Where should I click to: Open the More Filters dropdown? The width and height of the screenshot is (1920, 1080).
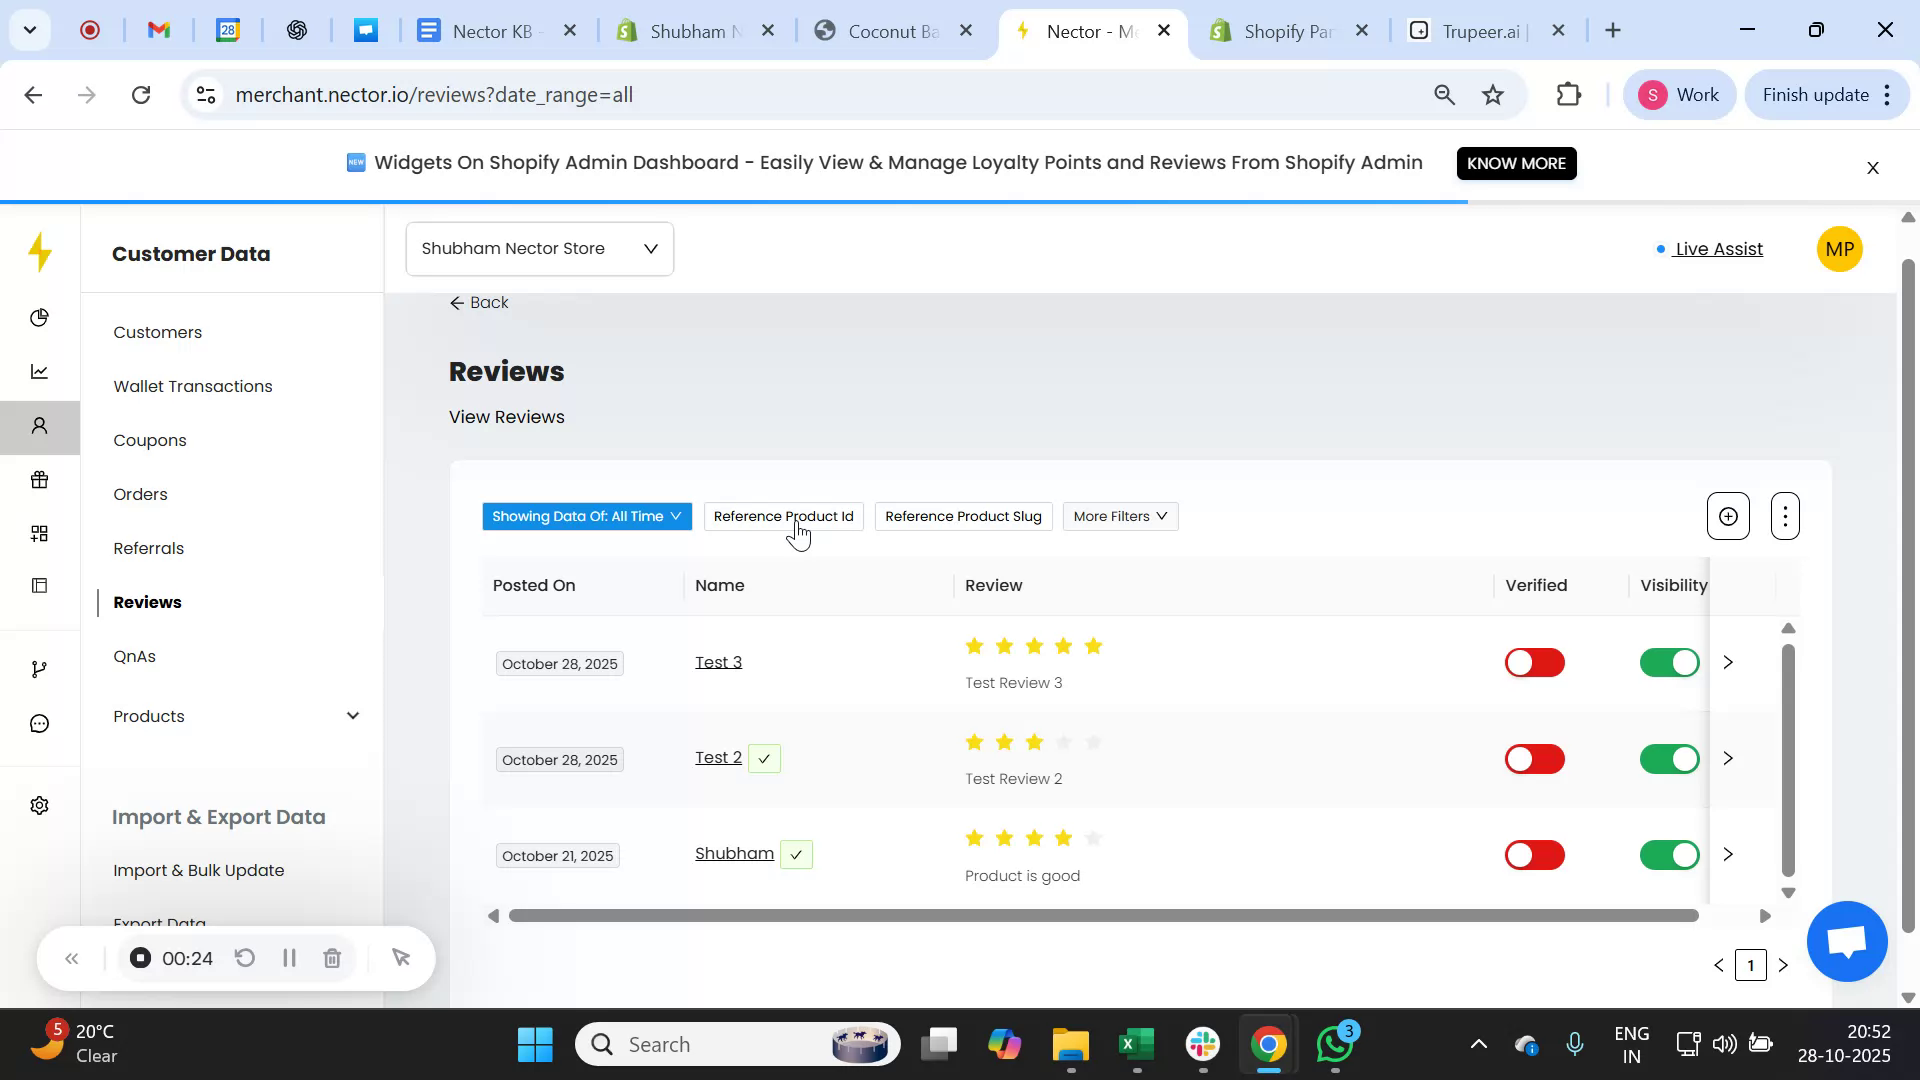tap(1119, 516)
